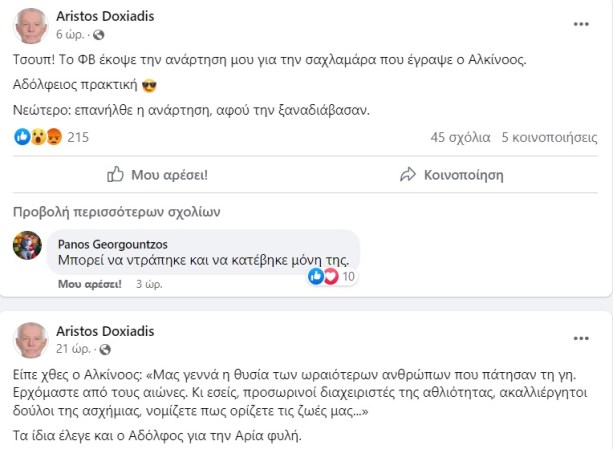Open the options menu of the first post
The width and height of the screenshot is (613, 449).
(580, 23)
